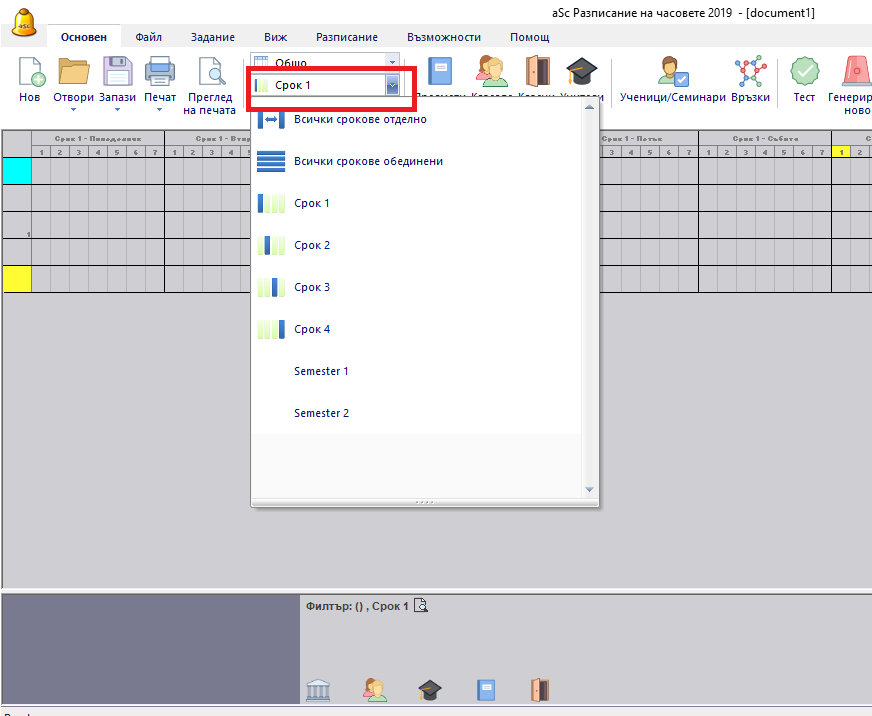Click the yellow cell in timetable's left column
This screenshot has width=872, height=716.
pyautogui.click(x=17, y=278)
